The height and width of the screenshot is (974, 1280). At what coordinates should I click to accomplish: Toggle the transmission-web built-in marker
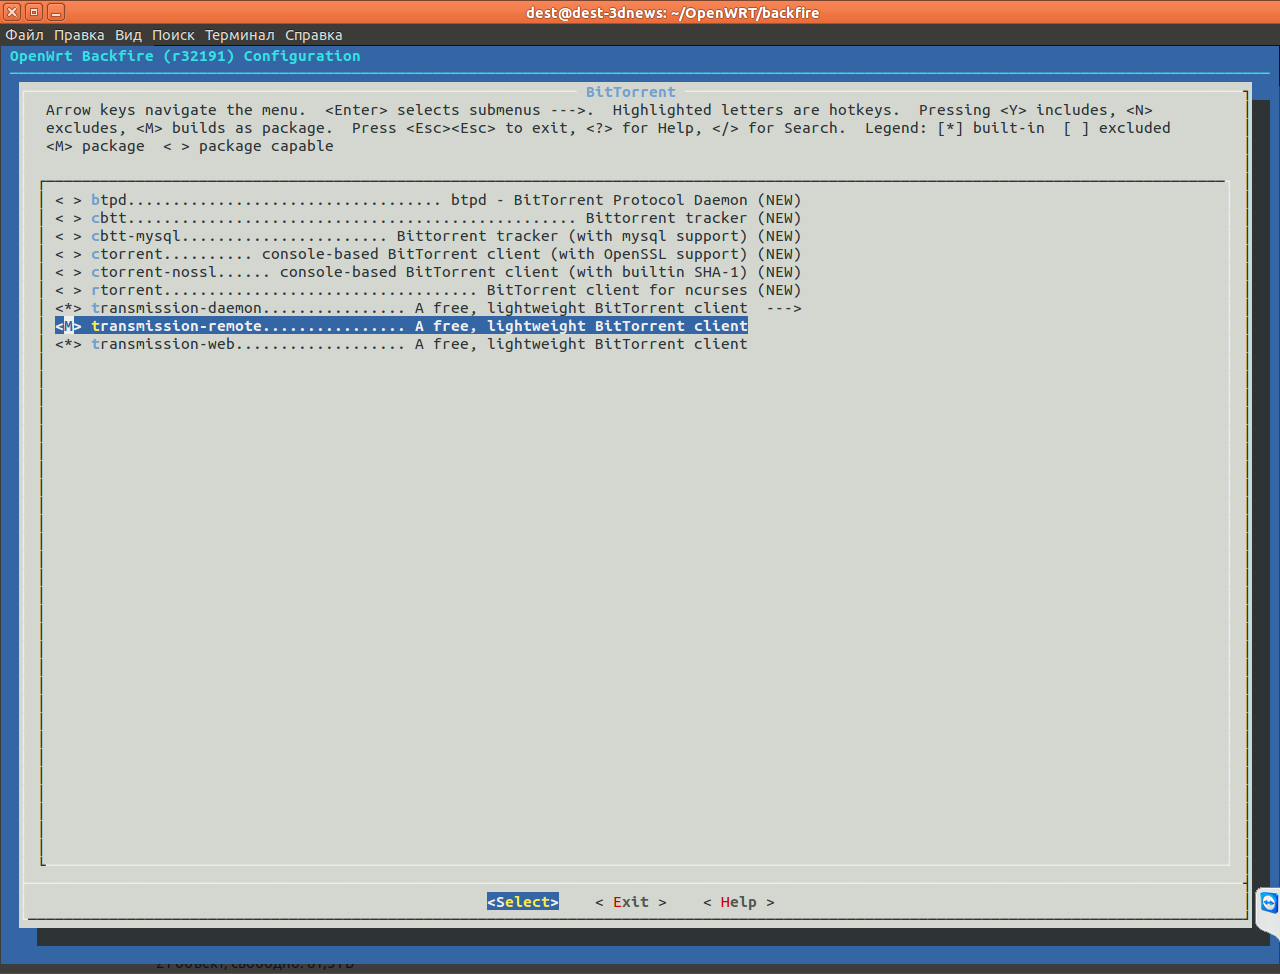point(68,344)
